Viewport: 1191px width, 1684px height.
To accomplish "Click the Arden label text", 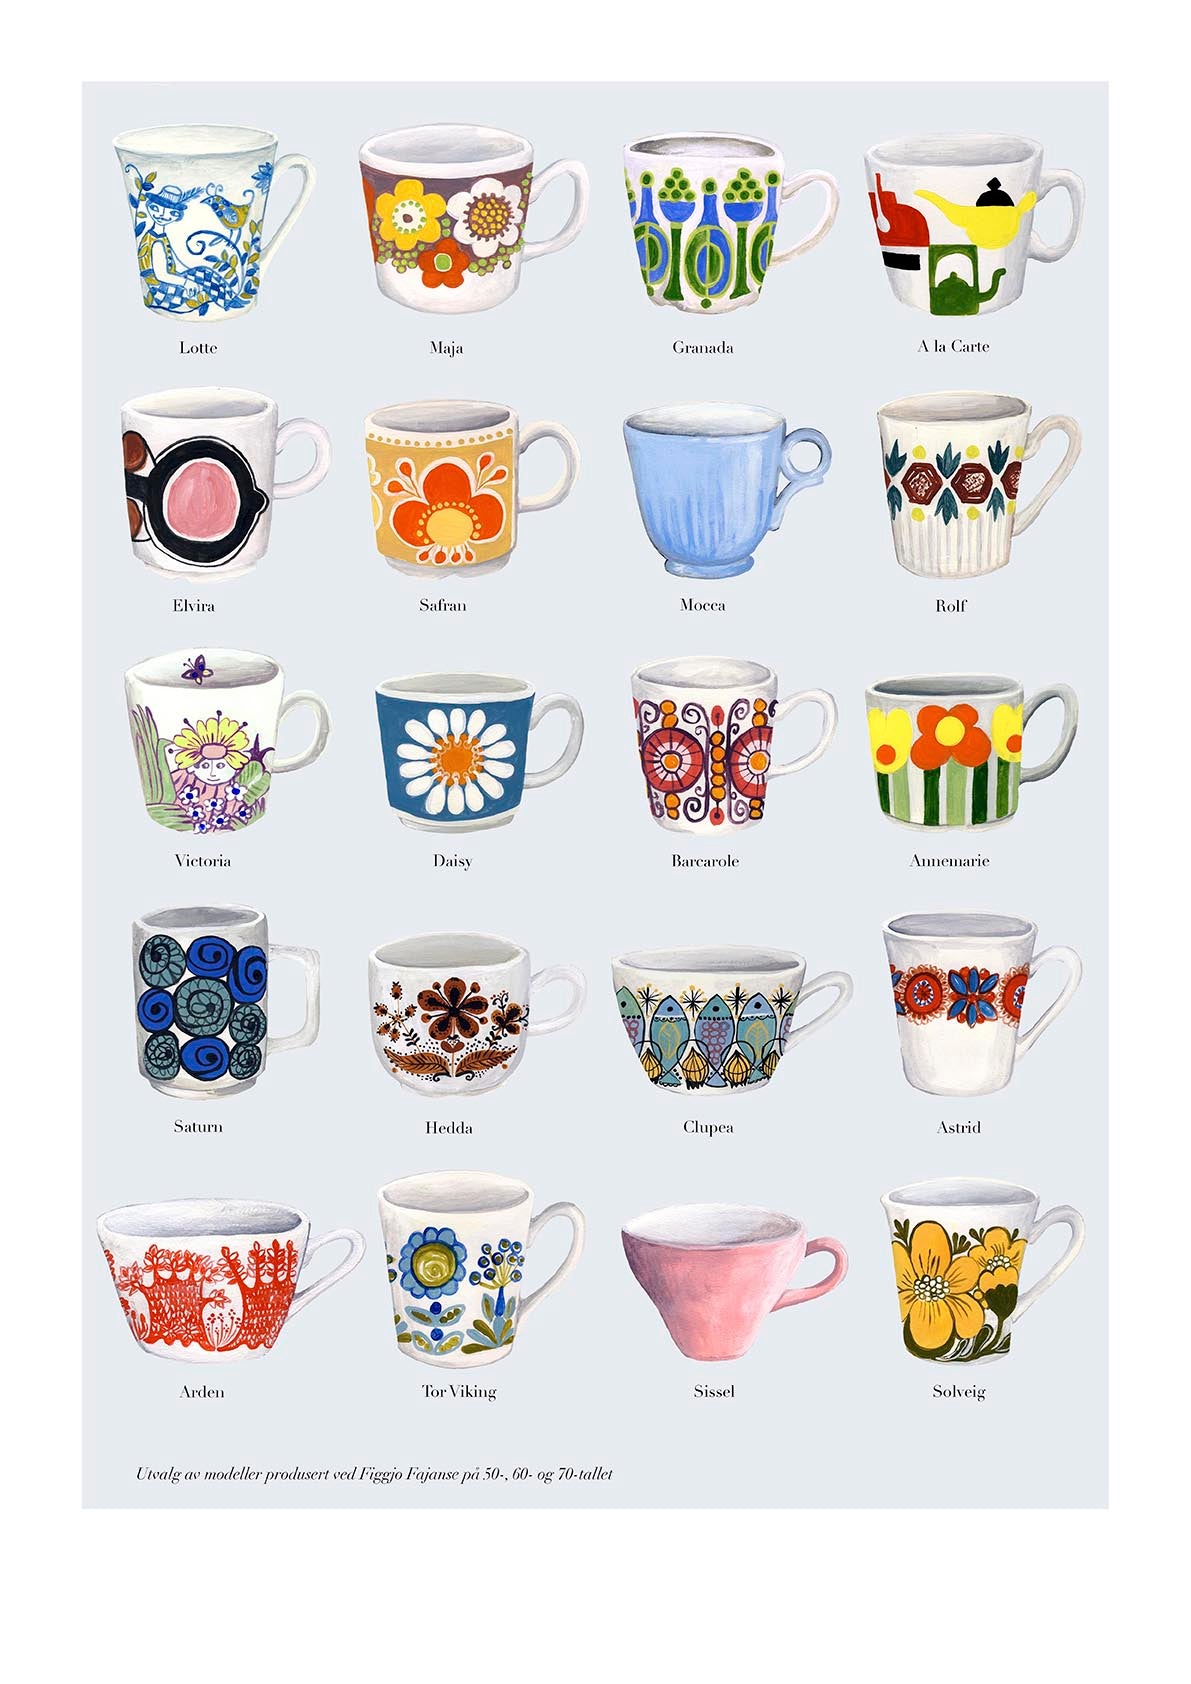I will click(x=202, y=1391).
